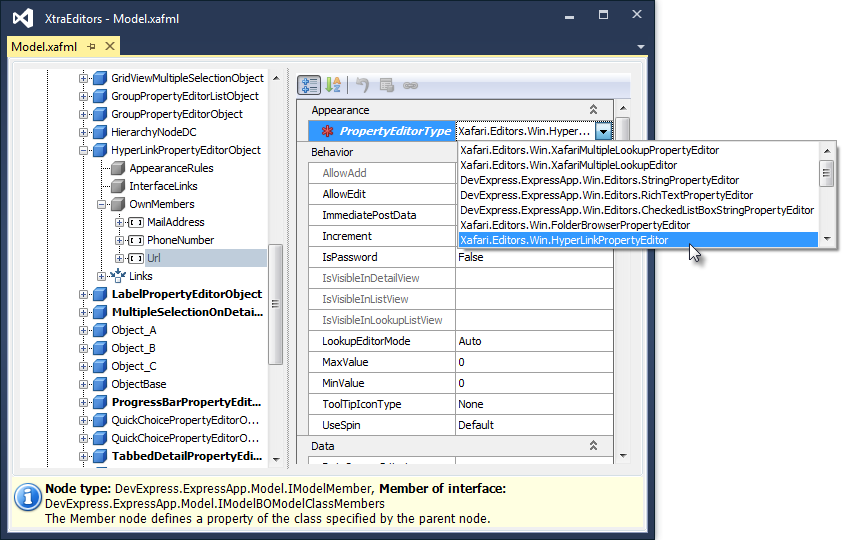Collapse the Data category

pos(593,446)
